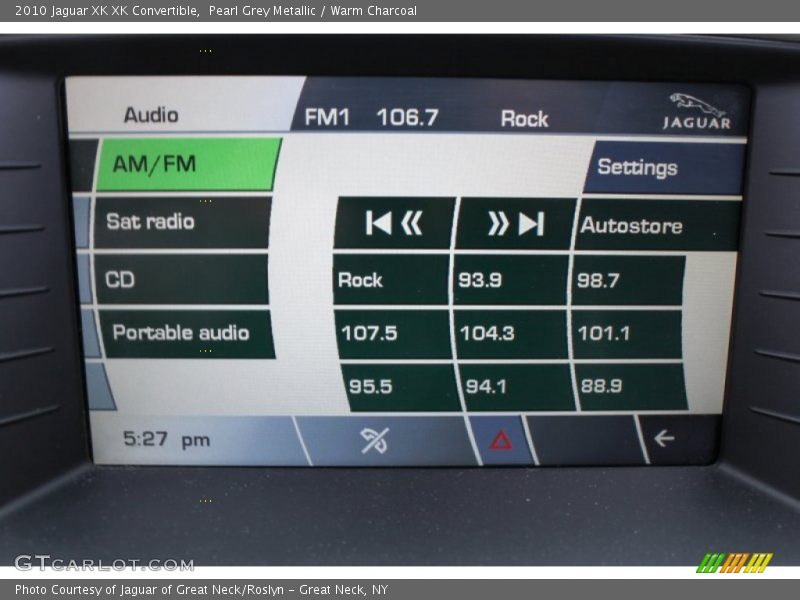The width and height of the screenshot is (800, 600).
Task: Open audio Settings
Action: coord(664,167)
